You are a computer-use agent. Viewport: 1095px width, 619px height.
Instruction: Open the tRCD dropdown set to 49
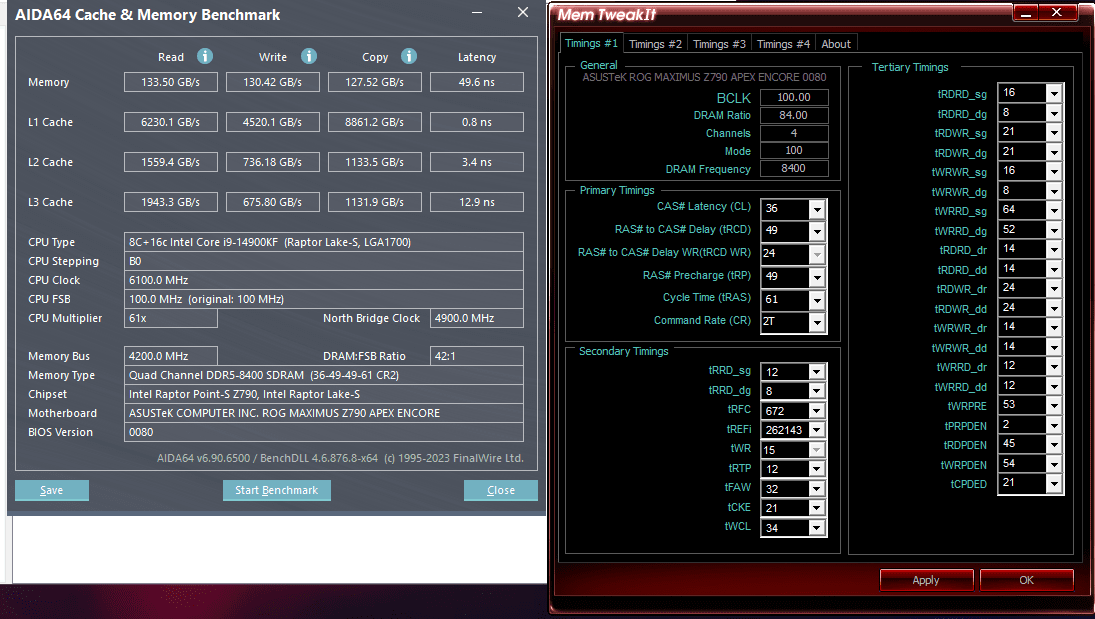(816, 231)
